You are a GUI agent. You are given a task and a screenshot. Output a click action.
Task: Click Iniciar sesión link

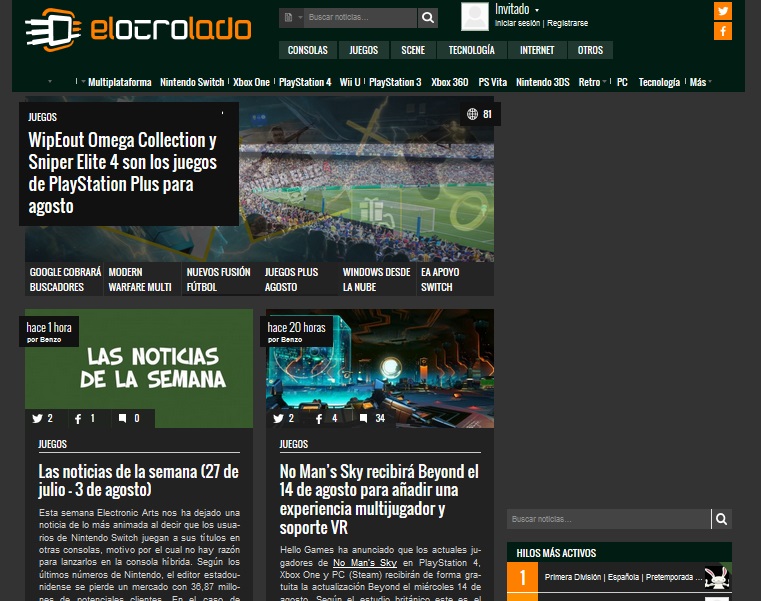point(517,23)
